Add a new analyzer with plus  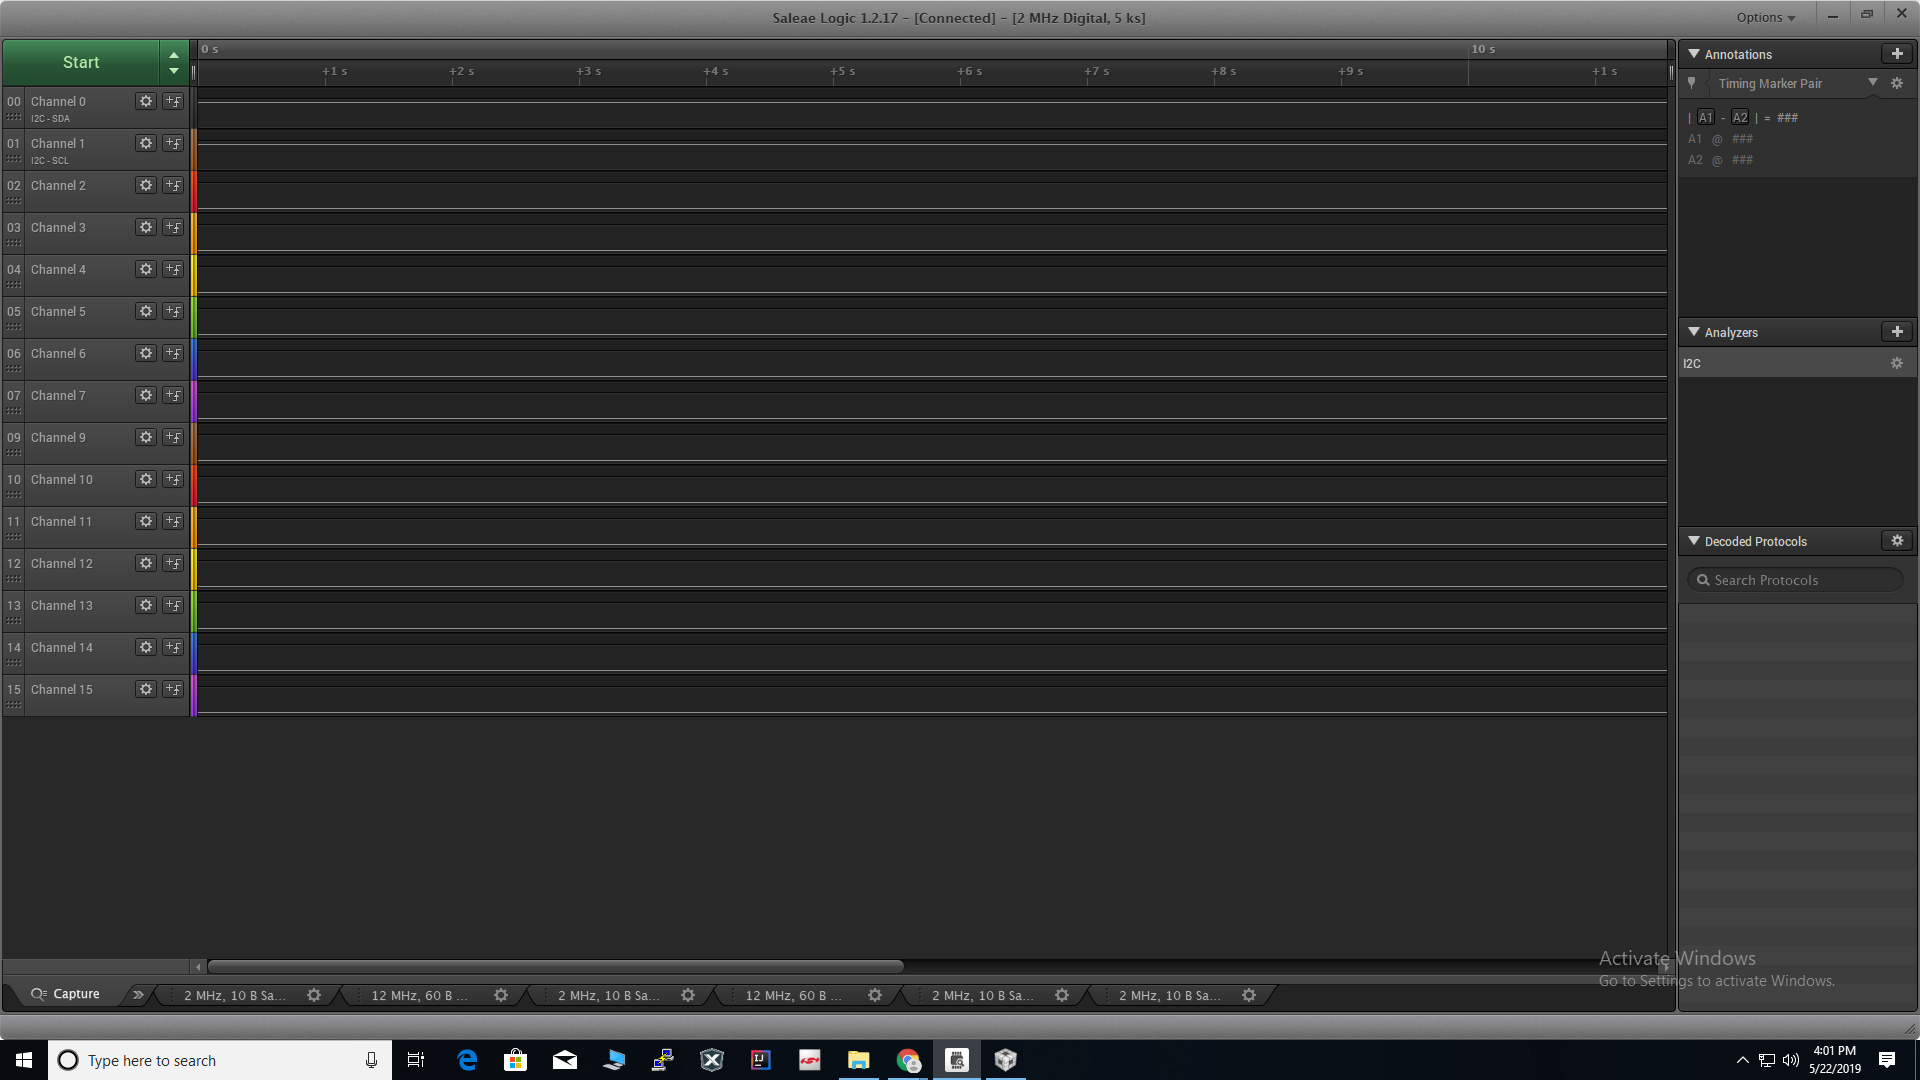click(1897, 332)
